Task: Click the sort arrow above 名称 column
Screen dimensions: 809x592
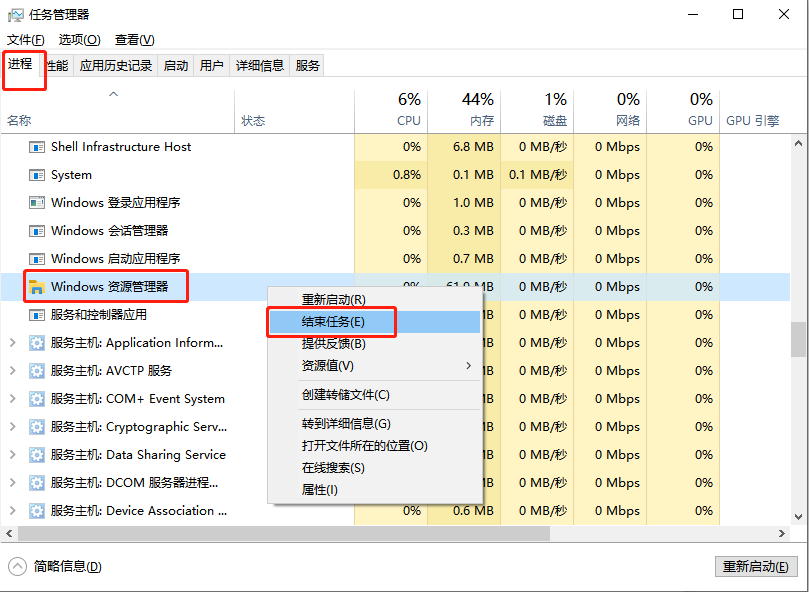Action: pyautogui.click(x=114, y=94)
